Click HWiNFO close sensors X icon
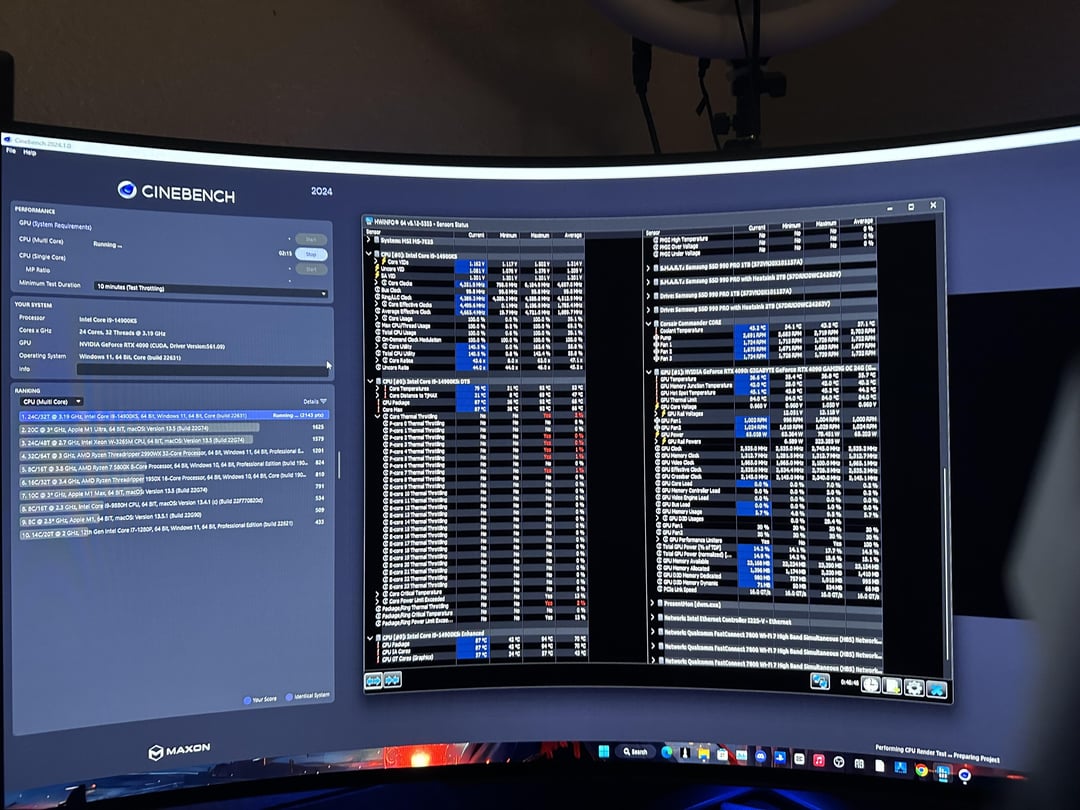The image size is (1080, 810). tap(937, 690)
